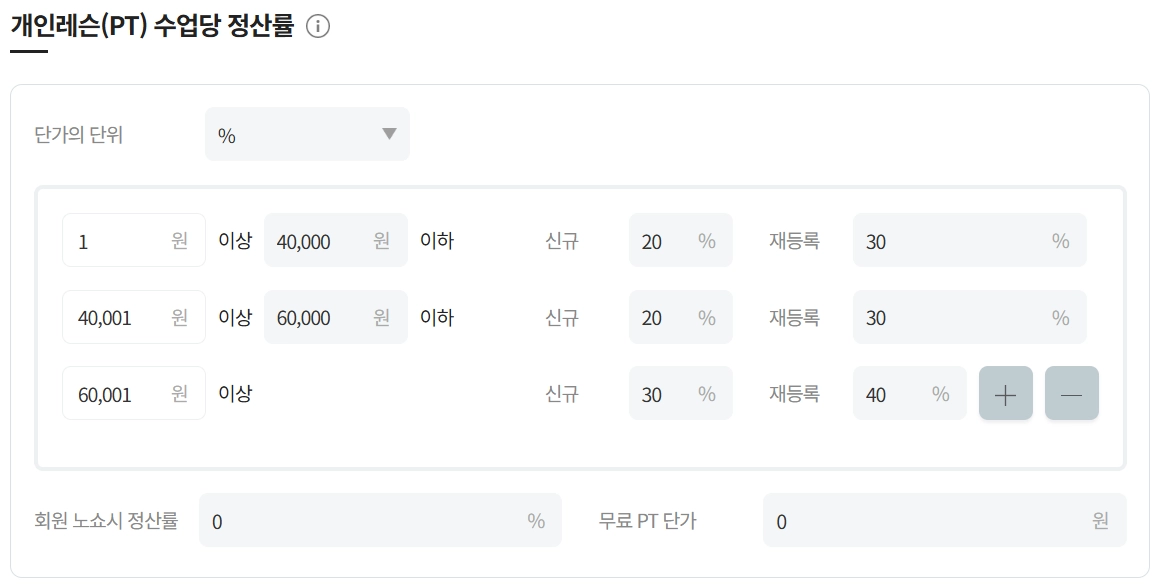Open the 단가의 단위 unit dropdown
The height and width of the screenshot is (584, 1171).
(306, 135)
